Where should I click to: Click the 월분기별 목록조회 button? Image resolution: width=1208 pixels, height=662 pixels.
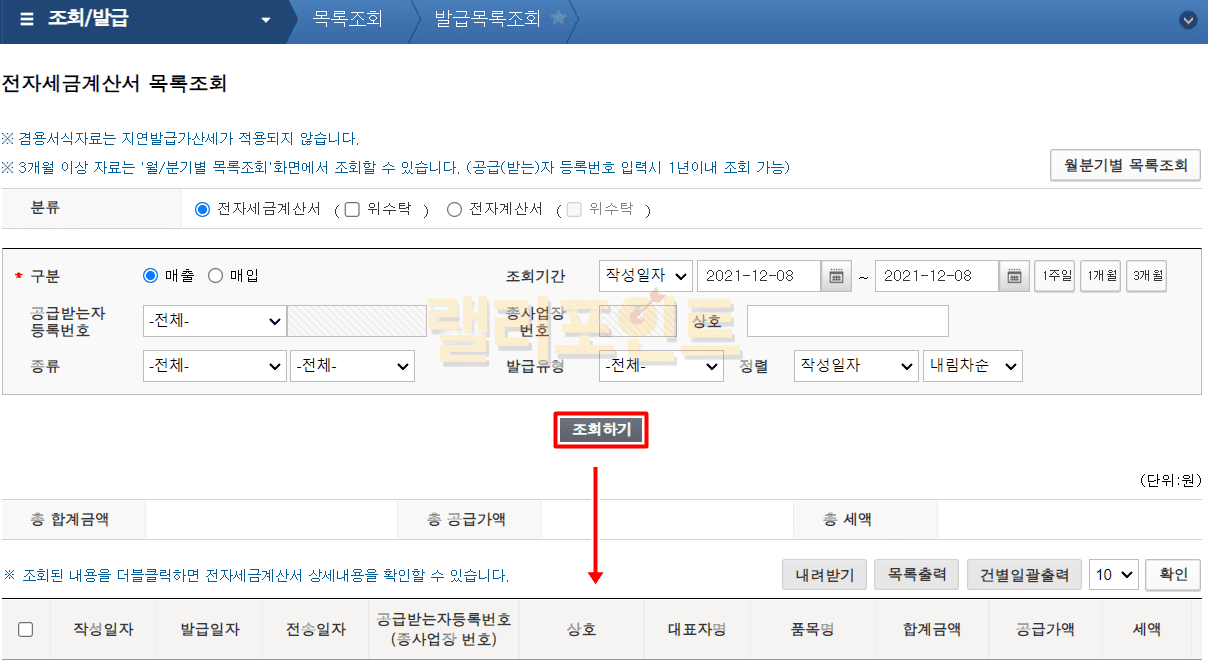[x=1125, y=166]
